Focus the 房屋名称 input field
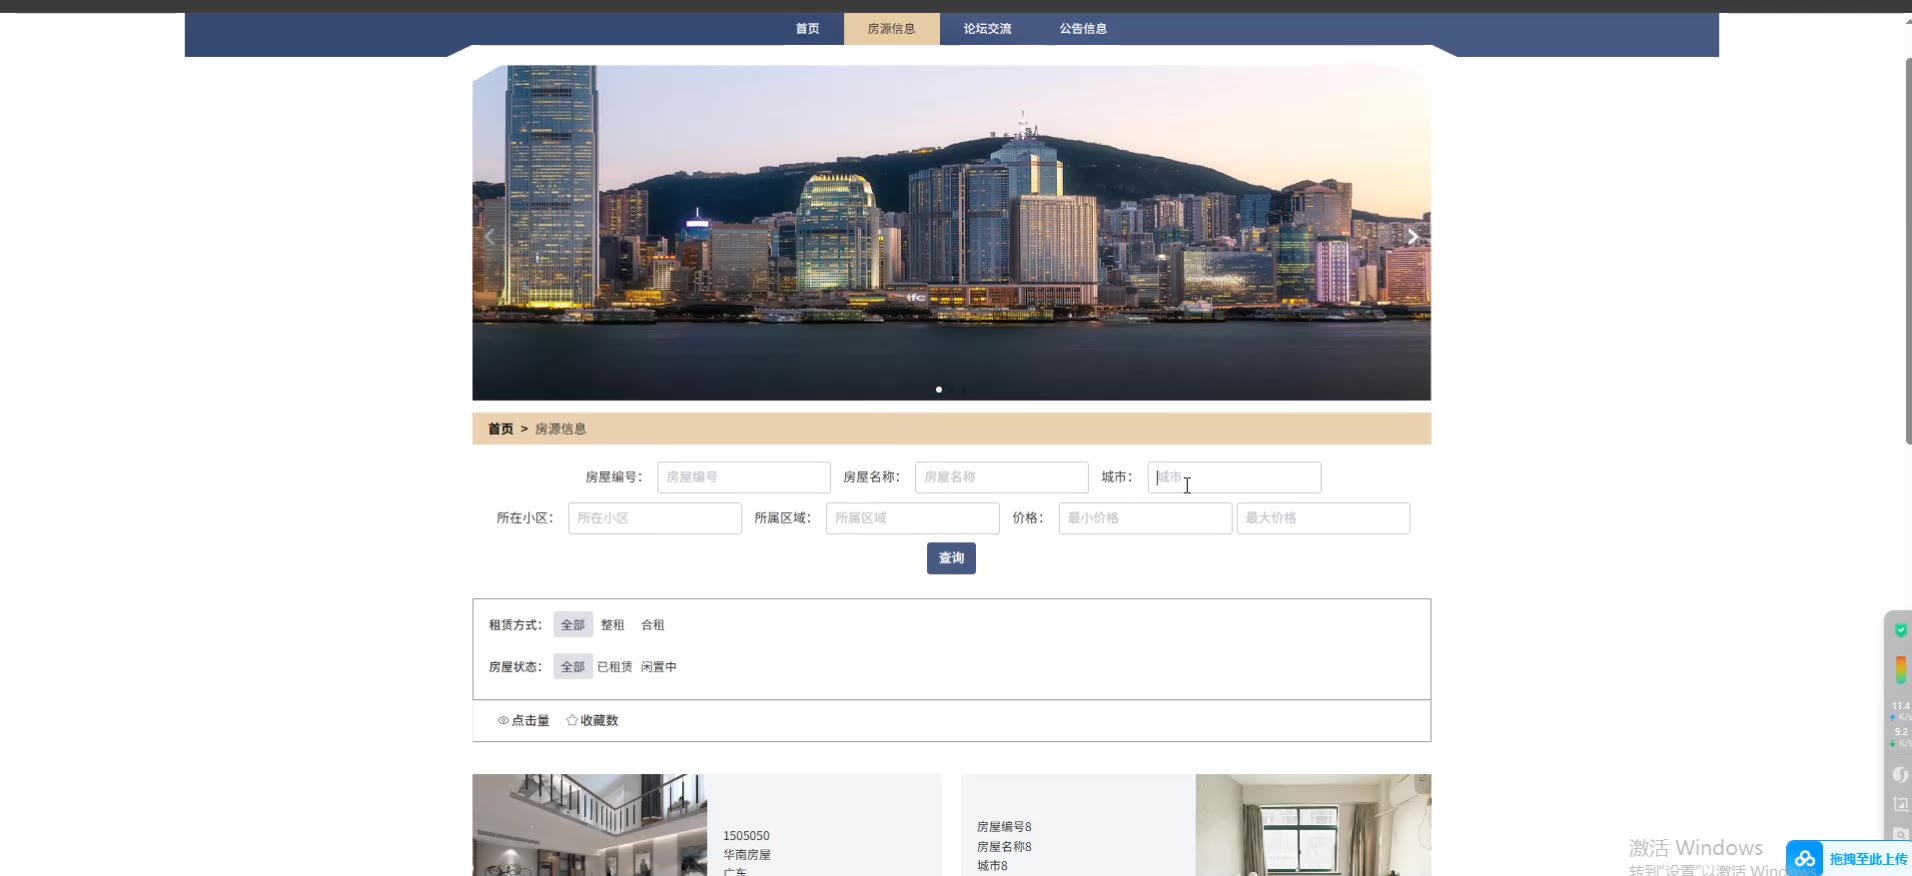The image size is (1912, 876). pos(1002,477)
